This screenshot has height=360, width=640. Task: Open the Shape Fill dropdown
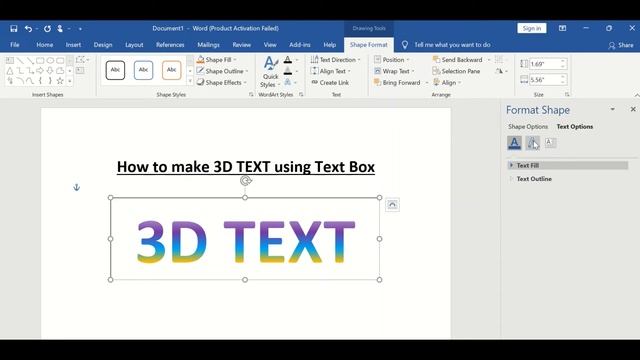click(217, 60)
